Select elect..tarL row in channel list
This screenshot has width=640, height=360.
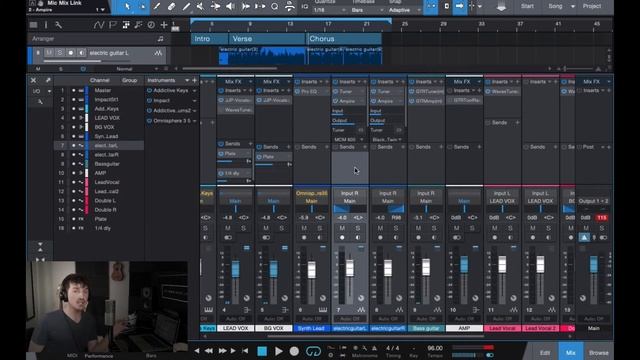(x=98, y=145)
